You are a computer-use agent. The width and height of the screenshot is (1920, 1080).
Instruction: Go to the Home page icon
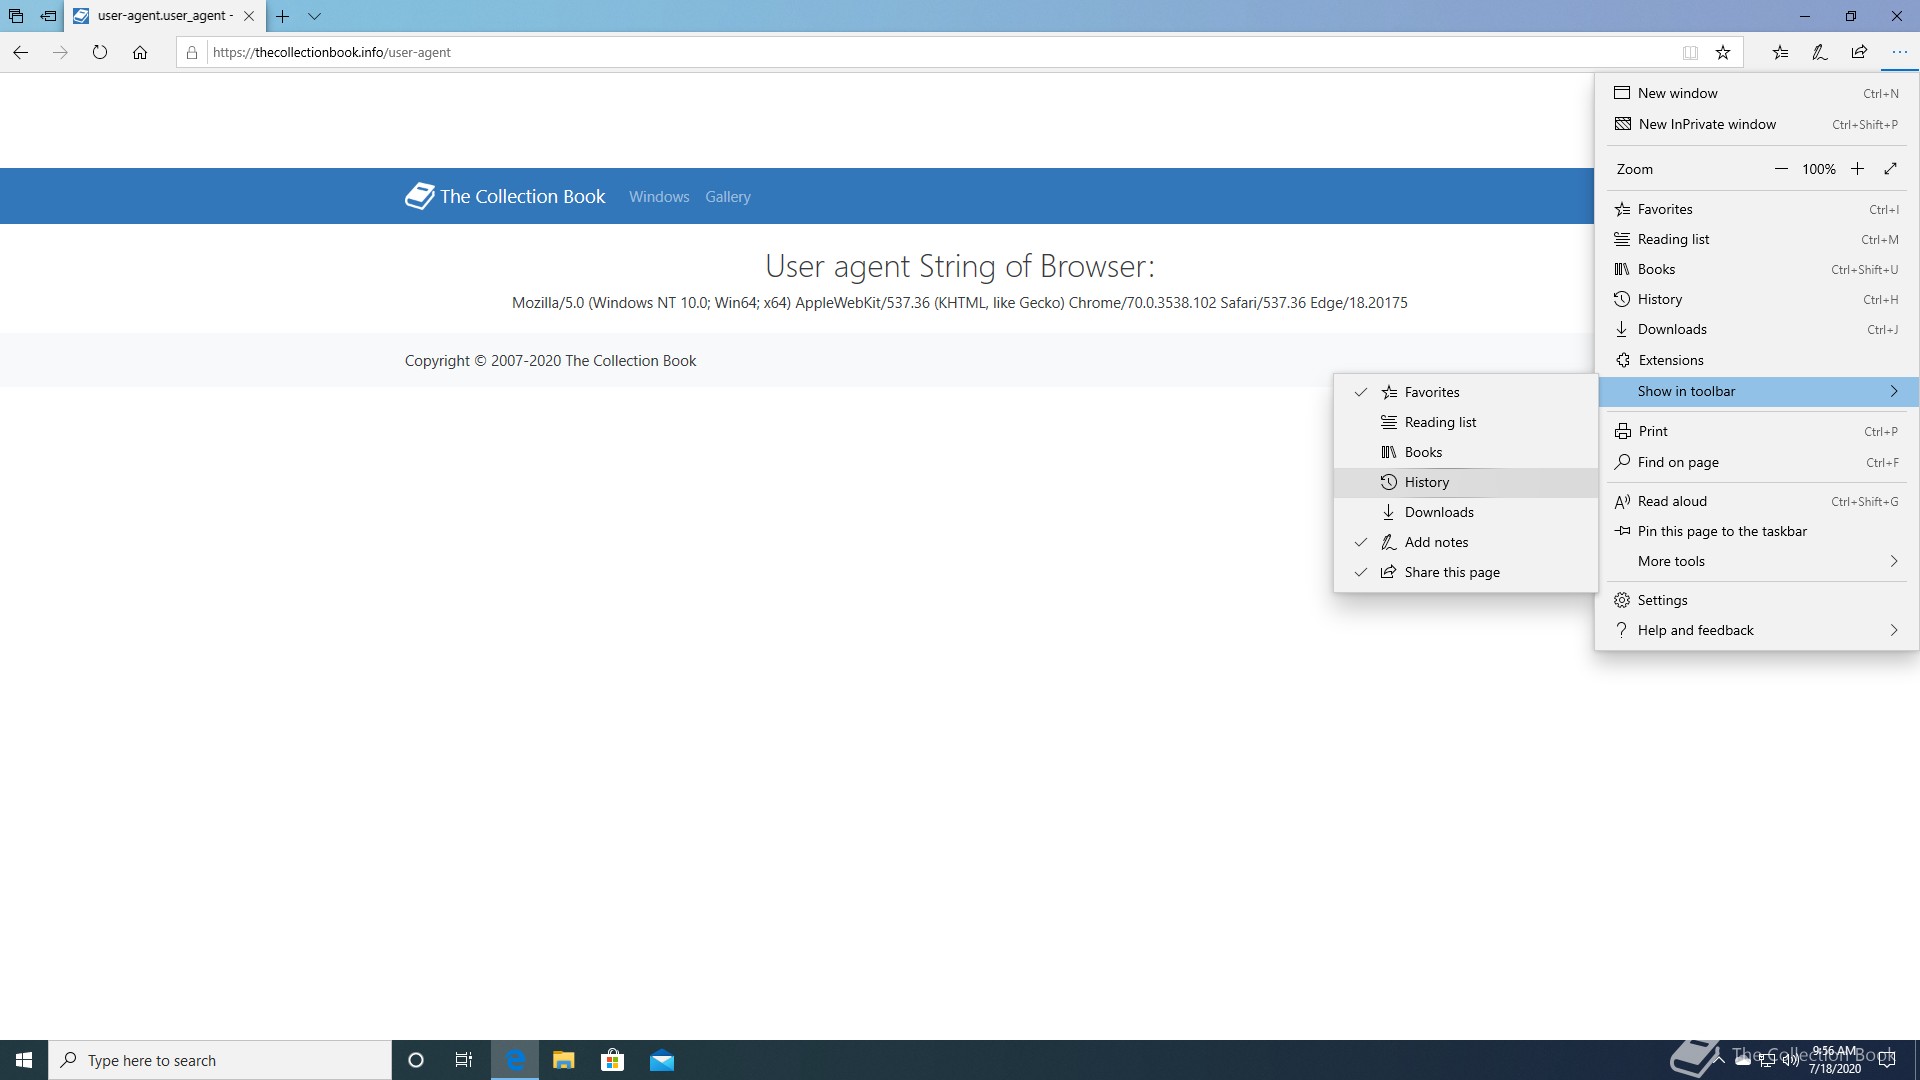point(140,52)
